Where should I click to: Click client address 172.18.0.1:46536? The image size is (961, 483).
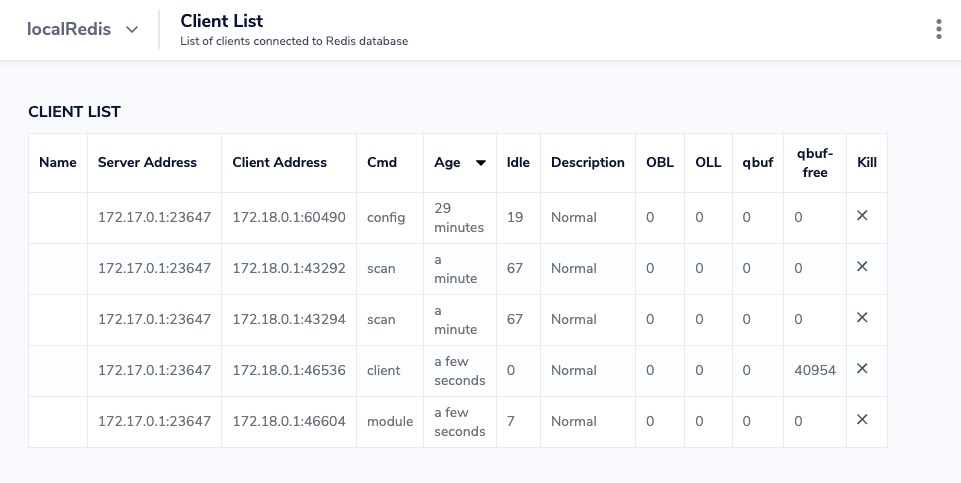[x=289, y=370]
